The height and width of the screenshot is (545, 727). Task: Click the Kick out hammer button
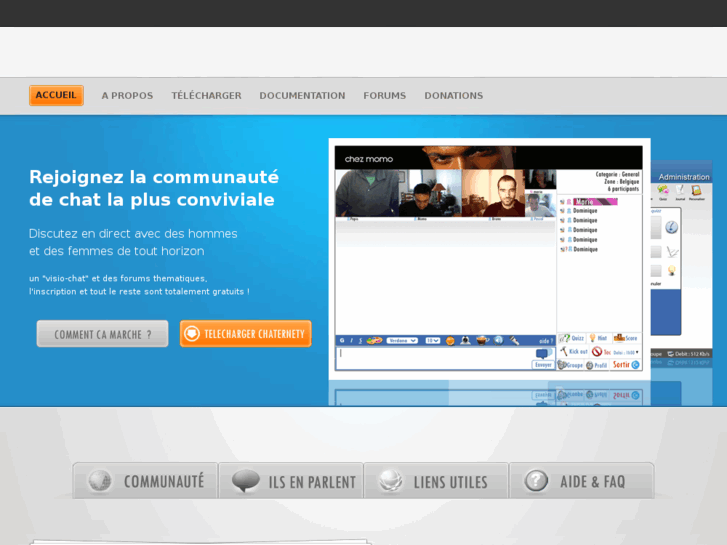(574, 352)
